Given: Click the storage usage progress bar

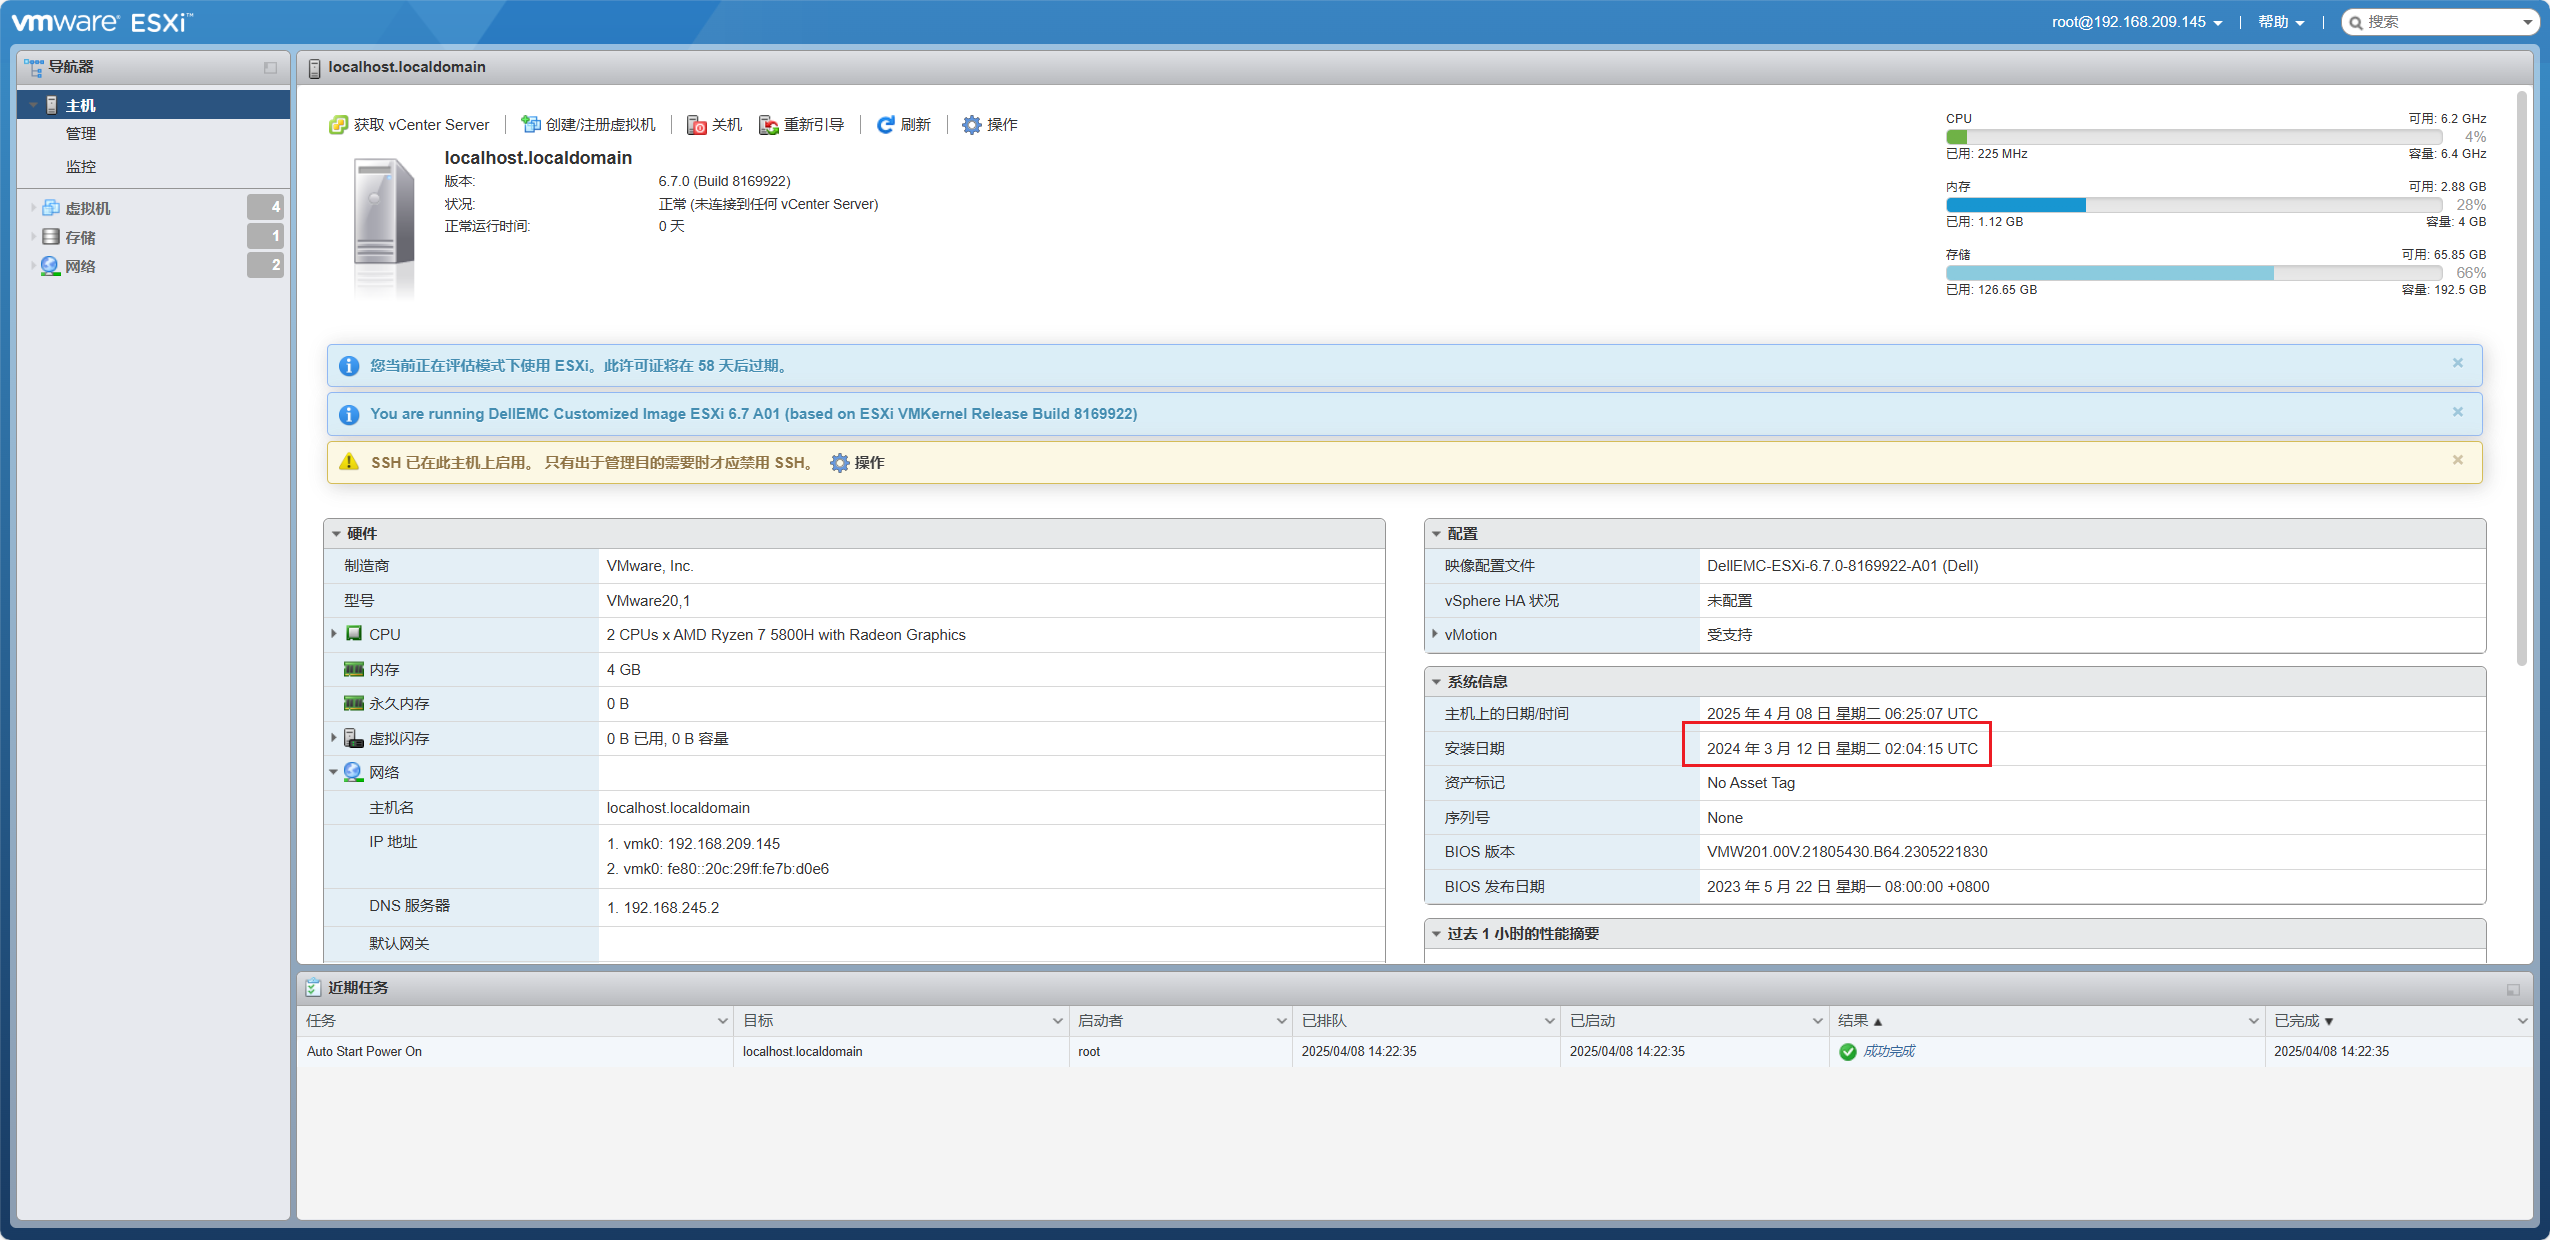Looking at the screenshot, I should [x=2194, y=273].
